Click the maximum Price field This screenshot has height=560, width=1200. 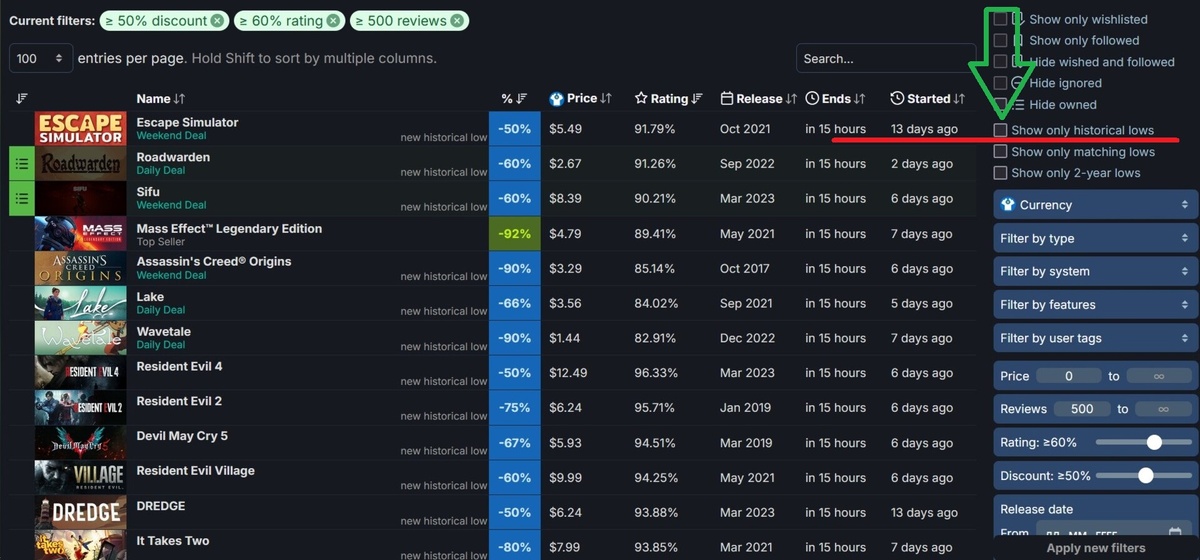click(x=1159, y=376)
